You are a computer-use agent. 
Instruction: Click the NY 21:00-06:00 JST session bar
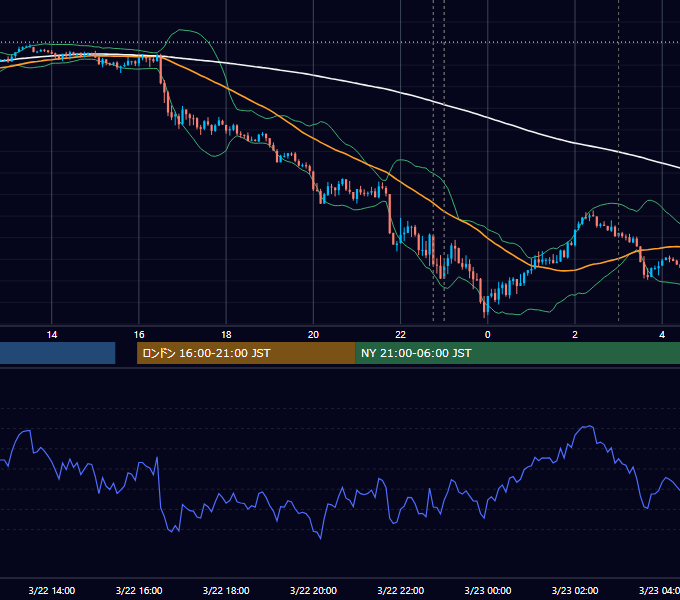517,353
